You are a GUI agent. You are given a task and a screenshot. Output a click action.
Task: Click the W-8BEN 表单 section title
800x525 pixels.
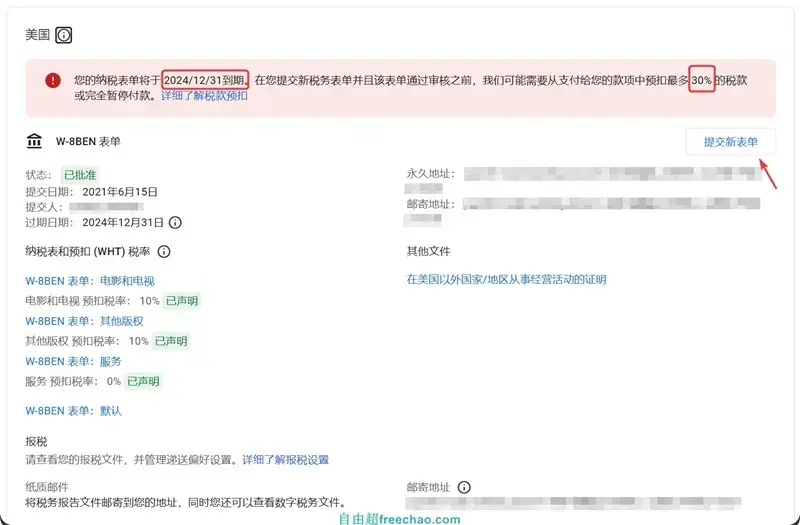click(88, 141)
